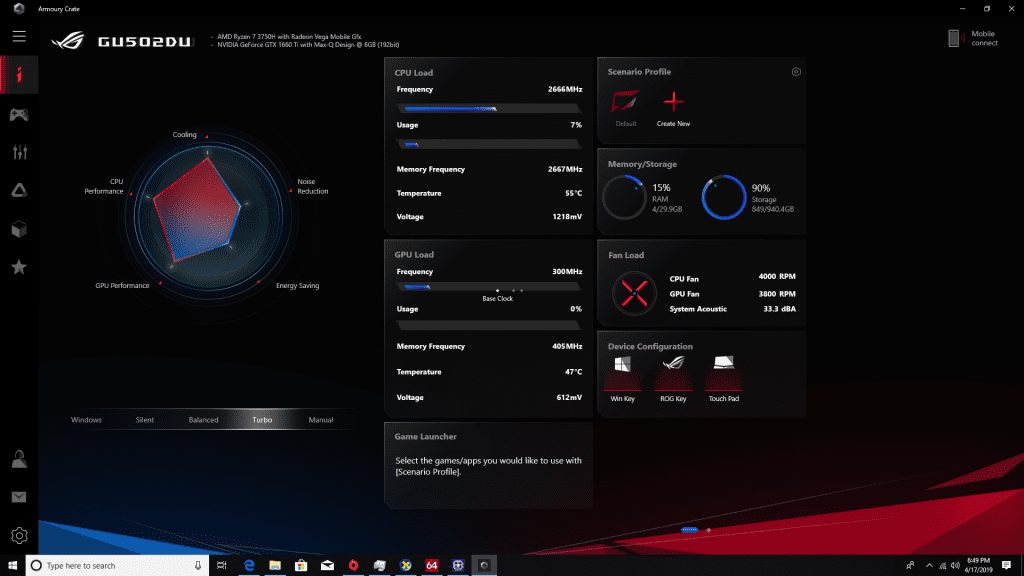Viewport: 1024px width, 576px height.
Task: Click the CPU Performance radar label
Action: (104, 186)
